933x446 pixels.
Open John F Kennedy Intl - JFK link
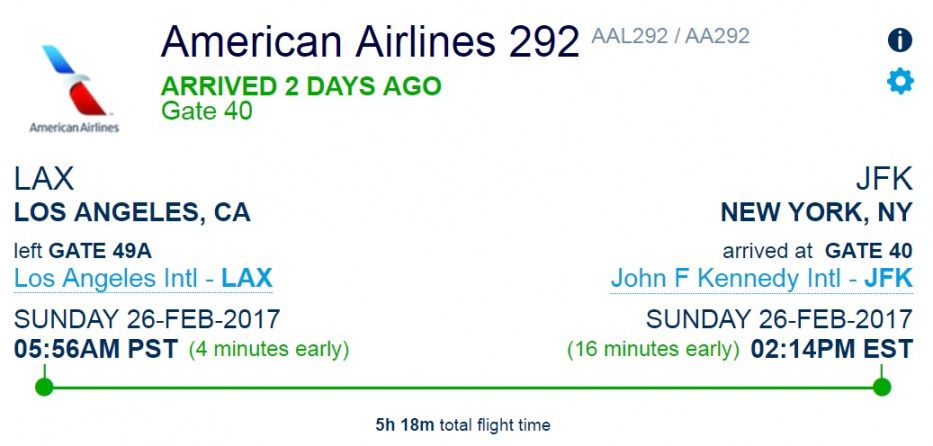[762, 278]
